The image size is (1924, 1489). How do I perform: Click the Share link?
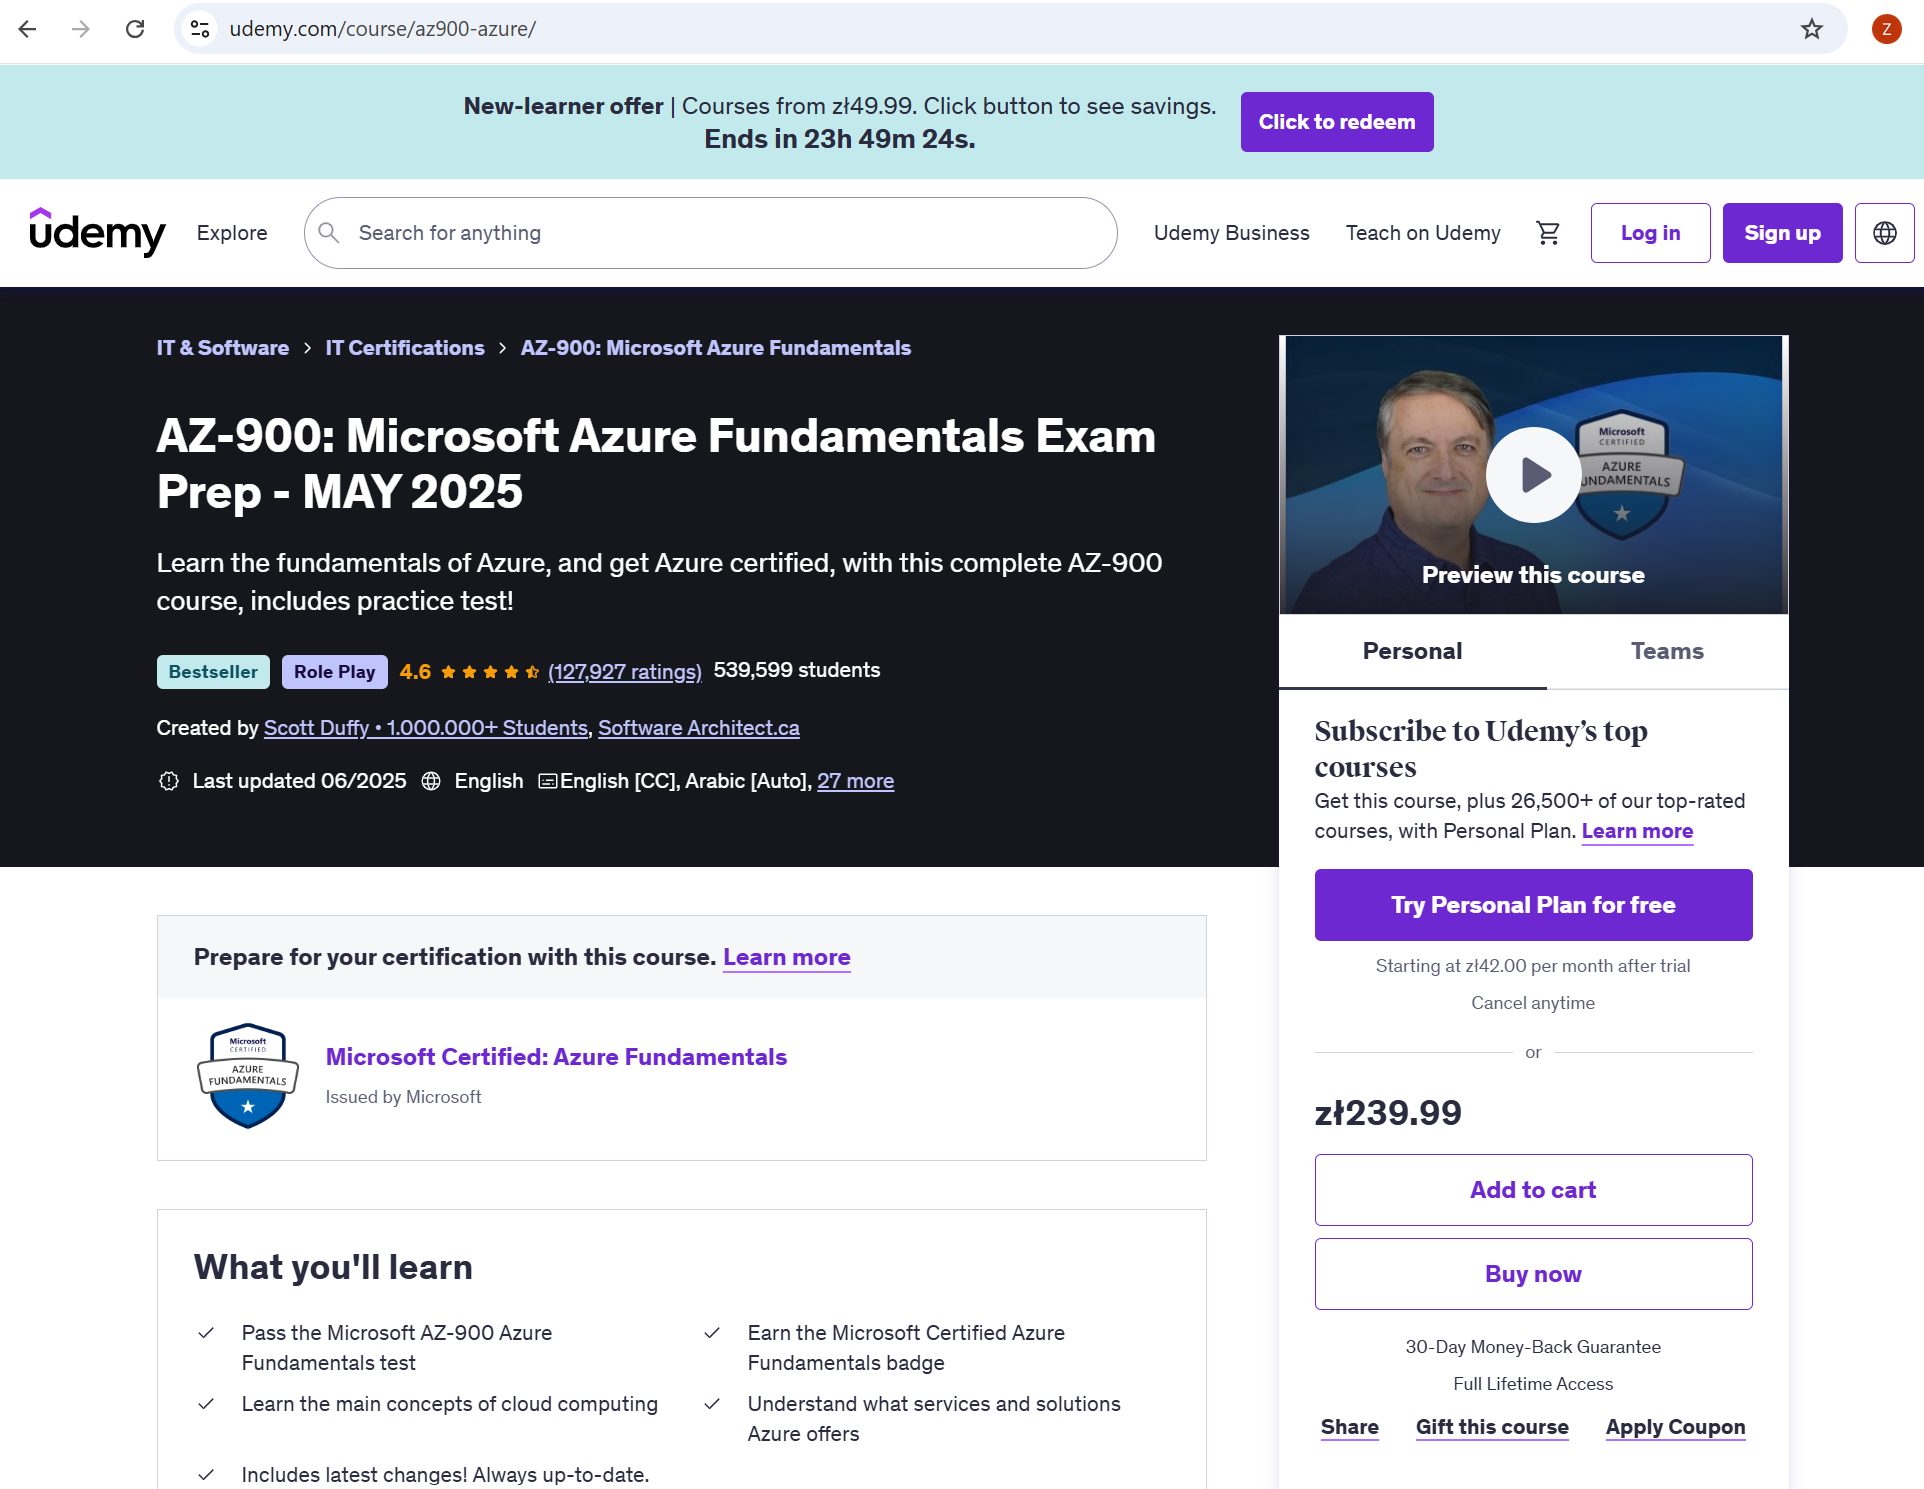(x=1349, y=1427)
